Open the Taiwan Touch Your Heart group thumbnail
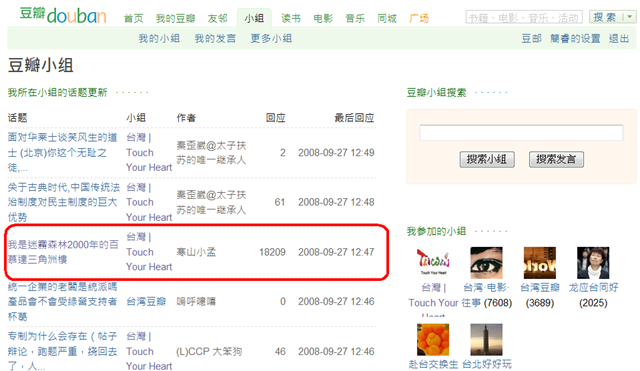 point(433,263)
